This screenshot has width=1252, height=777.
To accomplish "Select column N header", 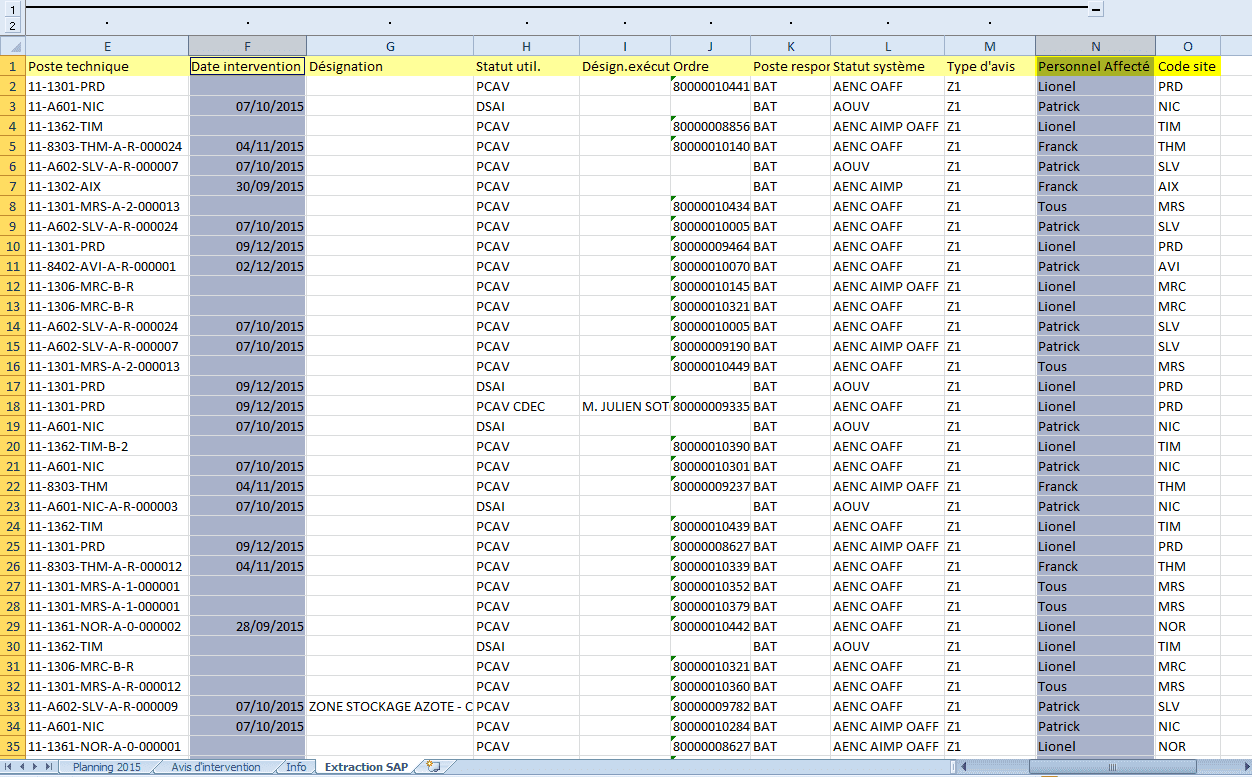I will pyautogui.click(x=1095, y=46).
